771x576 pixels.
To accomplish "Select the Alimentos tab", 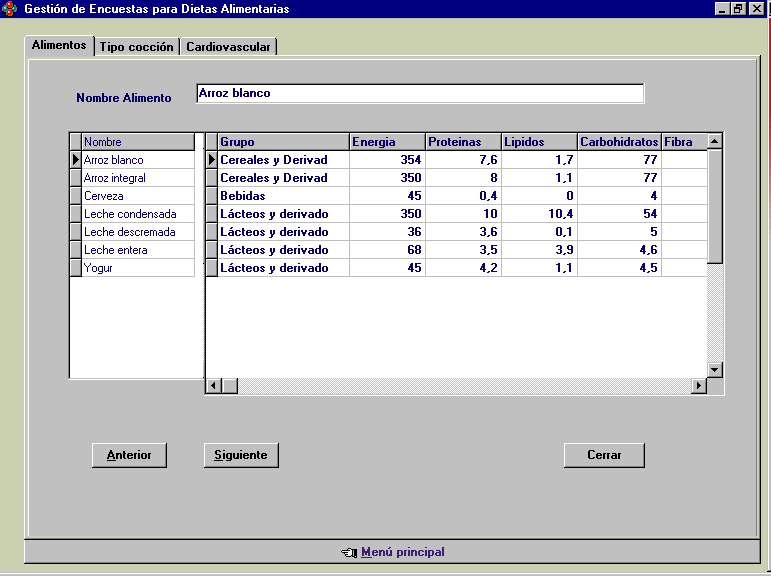I will point(59,46).
